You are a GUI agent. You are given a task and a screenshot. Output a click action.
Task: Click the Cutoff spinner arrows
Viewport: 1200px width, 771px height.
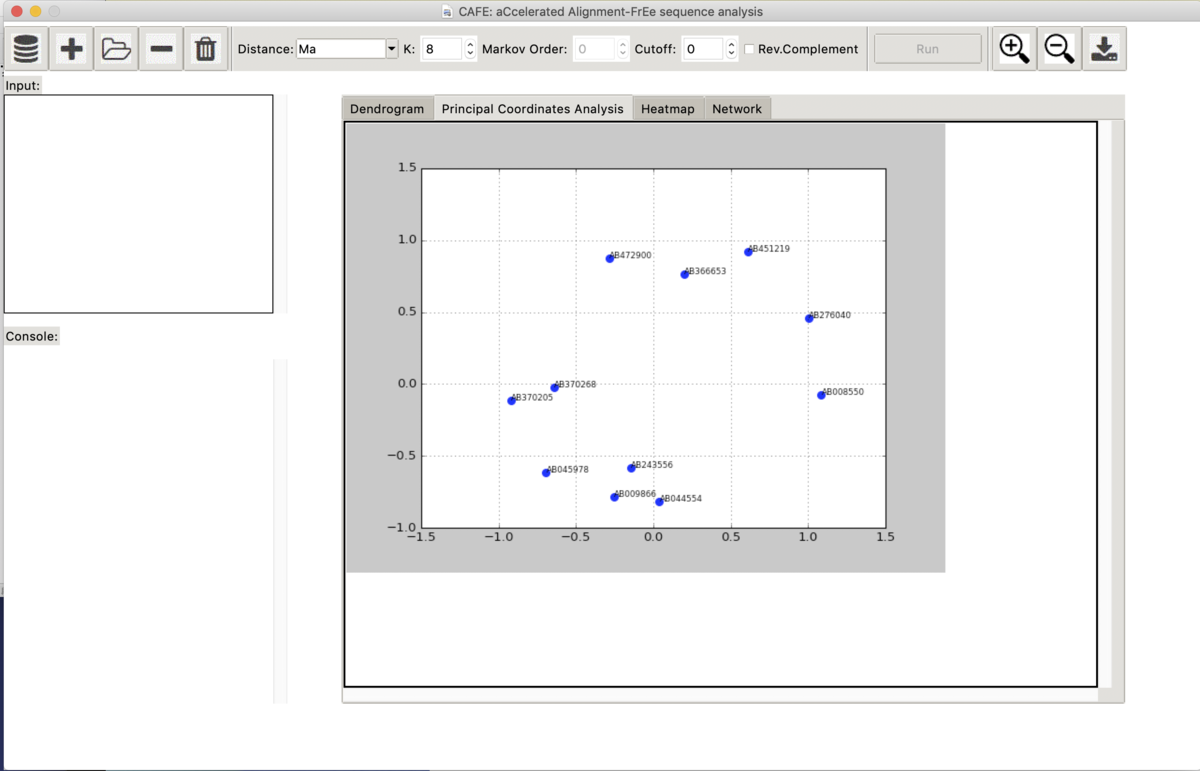point(731,49)
